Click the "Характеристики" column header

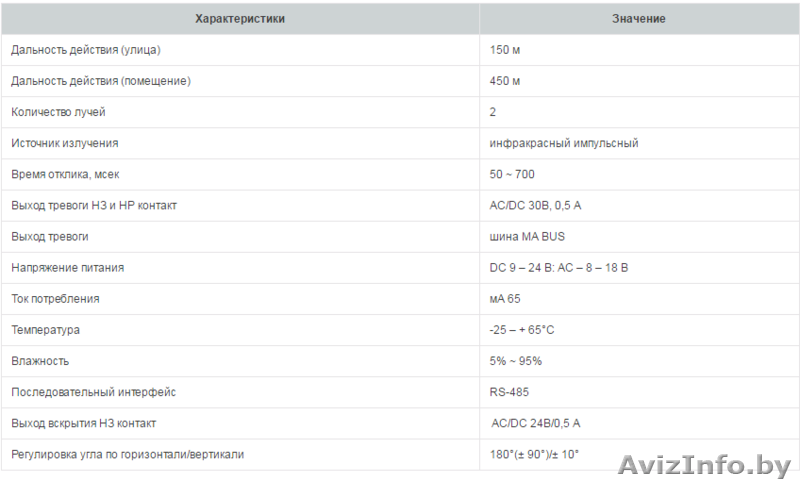(x=240, y=19)
